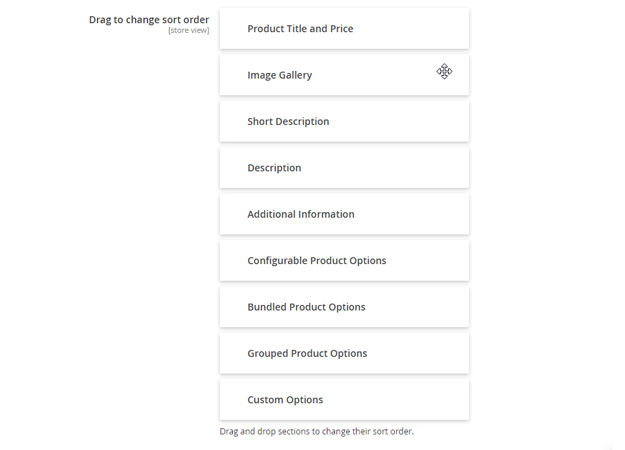
Task: Click the 'Additional Information' label text
Action: pyautogui.click(x=301, y=214)
